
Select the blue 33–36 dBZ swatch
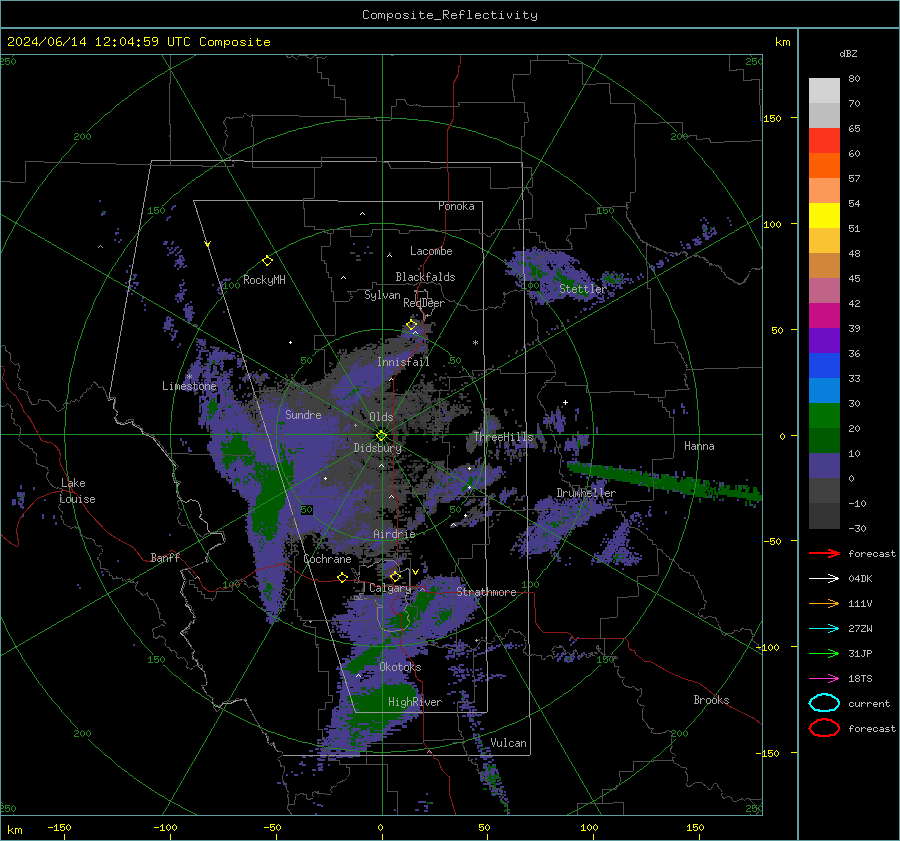click(824, 365)
